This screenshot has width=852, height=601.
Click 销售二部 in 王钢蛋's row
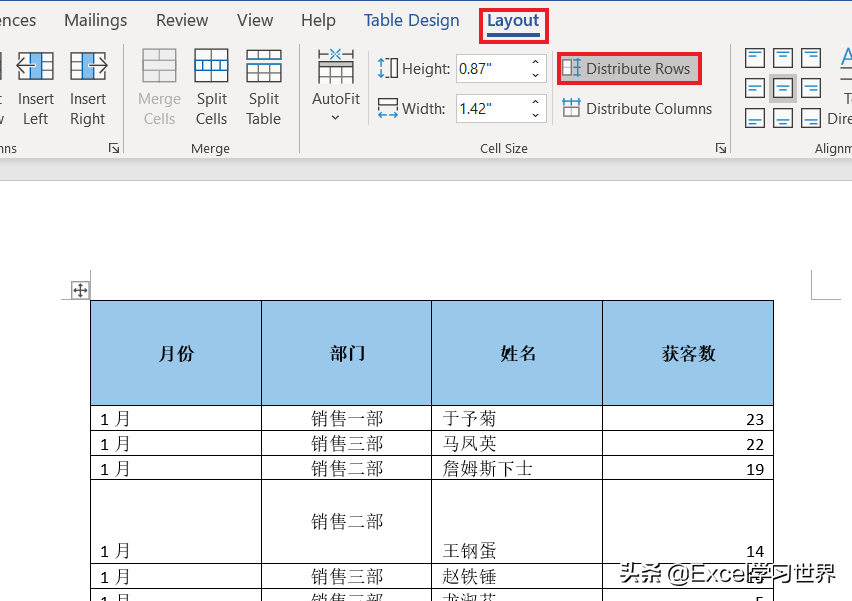click(347, 522)
